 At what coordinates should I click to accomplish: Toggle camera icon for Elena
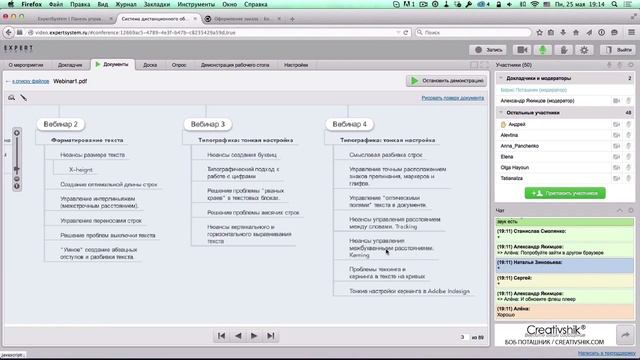616,157
